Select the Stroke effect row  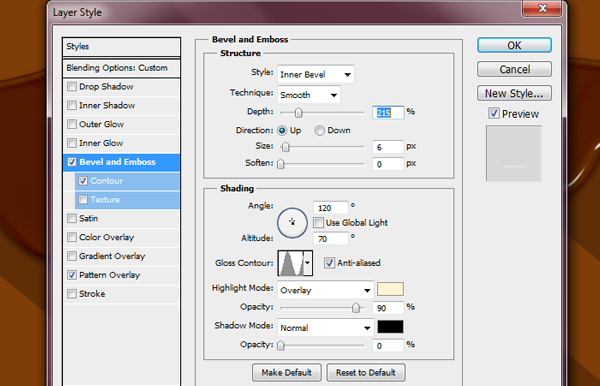tap(121, 294)
